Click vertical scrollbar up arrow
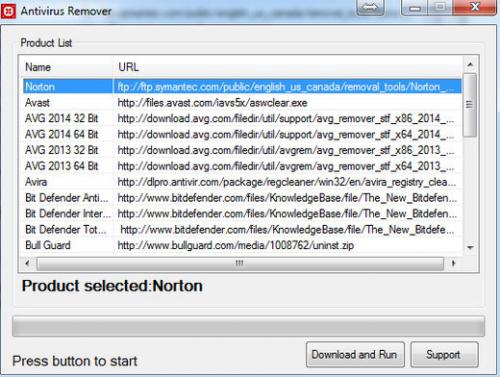The width and height of the screenshot is (500, 377). click(x=470, y=65)
